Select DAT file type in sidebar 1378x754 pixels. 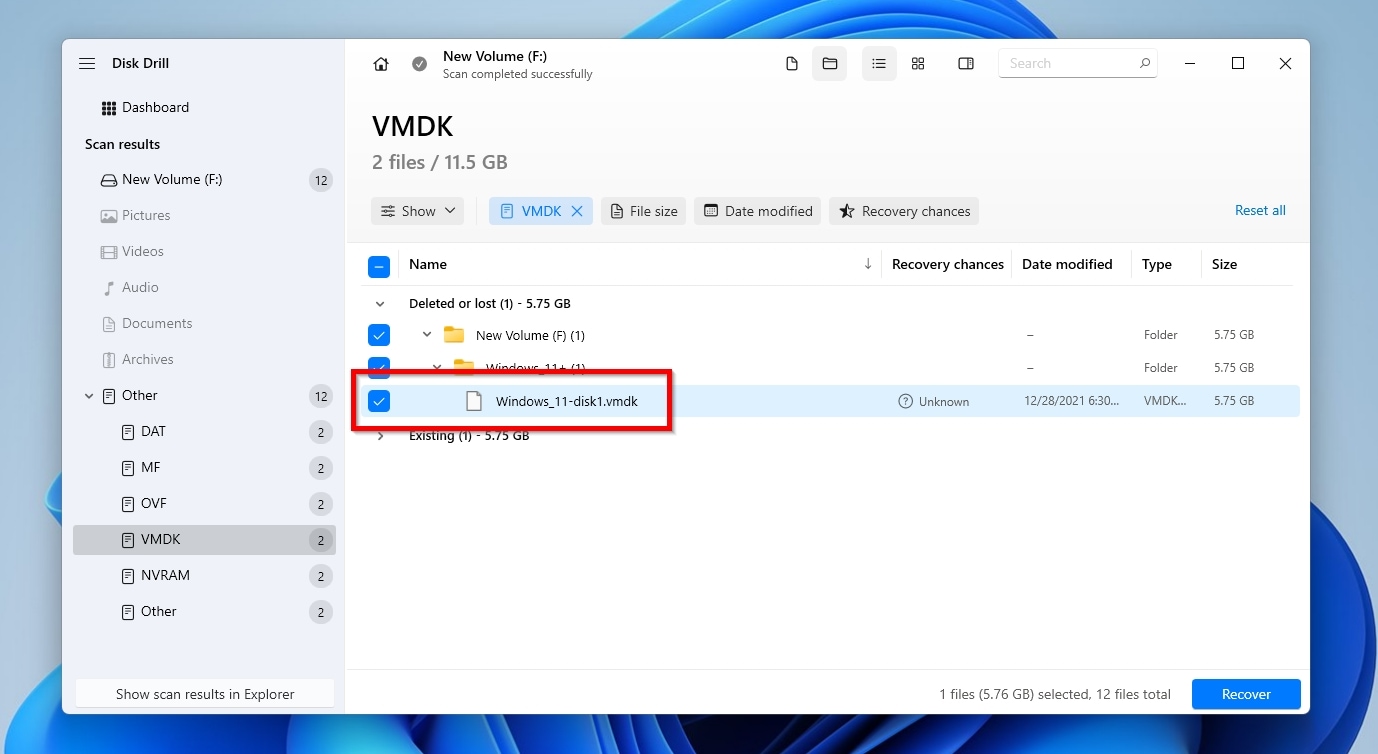pyautogui.click(x=204, y=432)
